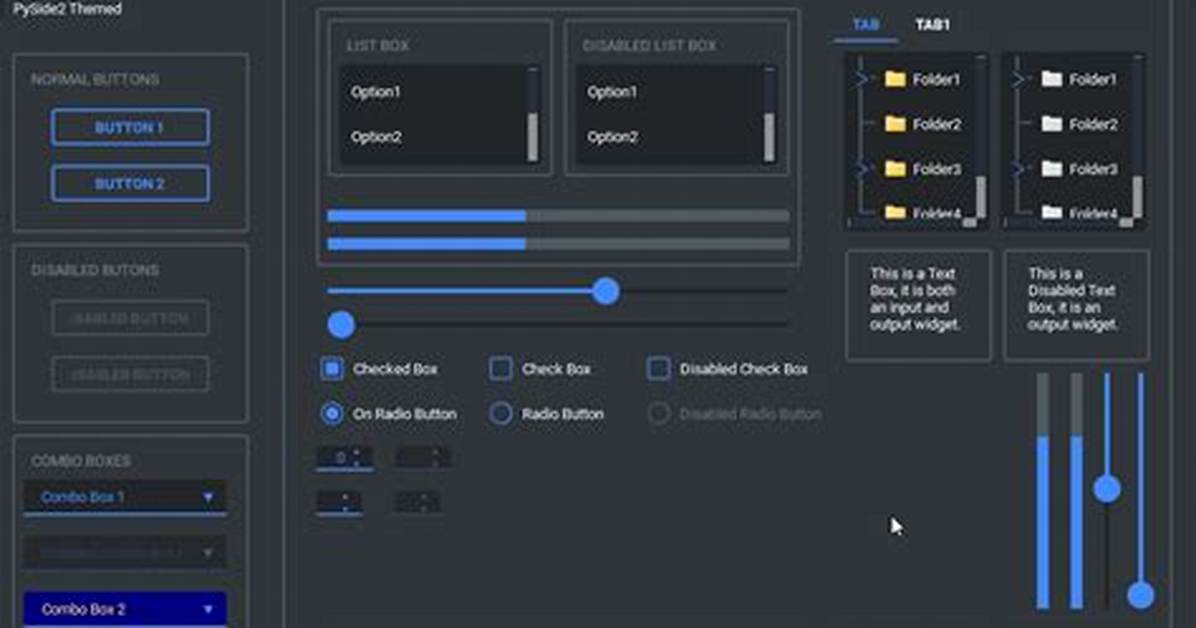Image resolution: width=1196 pixels, height=628 pixels.
Task: Uncheck the Checked Box checkbox
Action: point(332,369)
